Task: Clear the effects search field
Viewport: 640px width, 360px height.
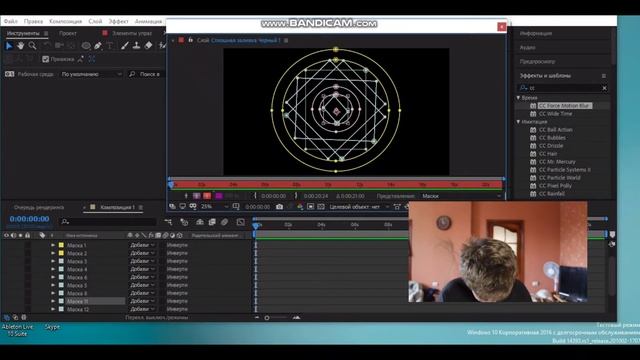Action: click(x=604, y=88)
